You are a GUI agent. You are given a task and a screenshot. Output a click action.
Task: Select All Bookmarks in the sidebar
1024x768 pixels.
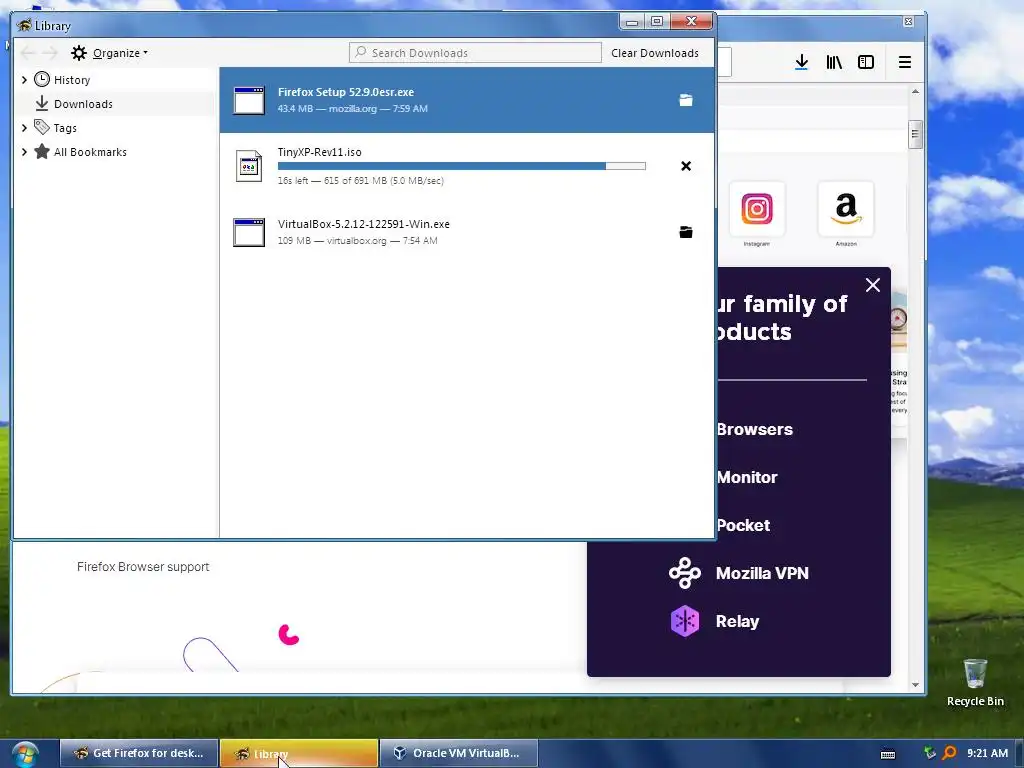click(90, 152)
